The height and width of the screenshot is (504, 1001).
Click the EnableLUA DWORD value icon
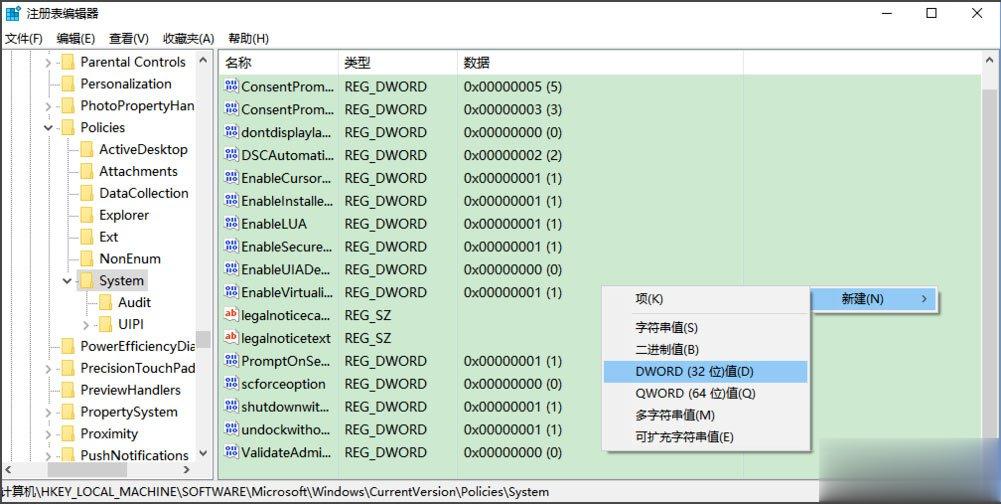click(231, 224)
